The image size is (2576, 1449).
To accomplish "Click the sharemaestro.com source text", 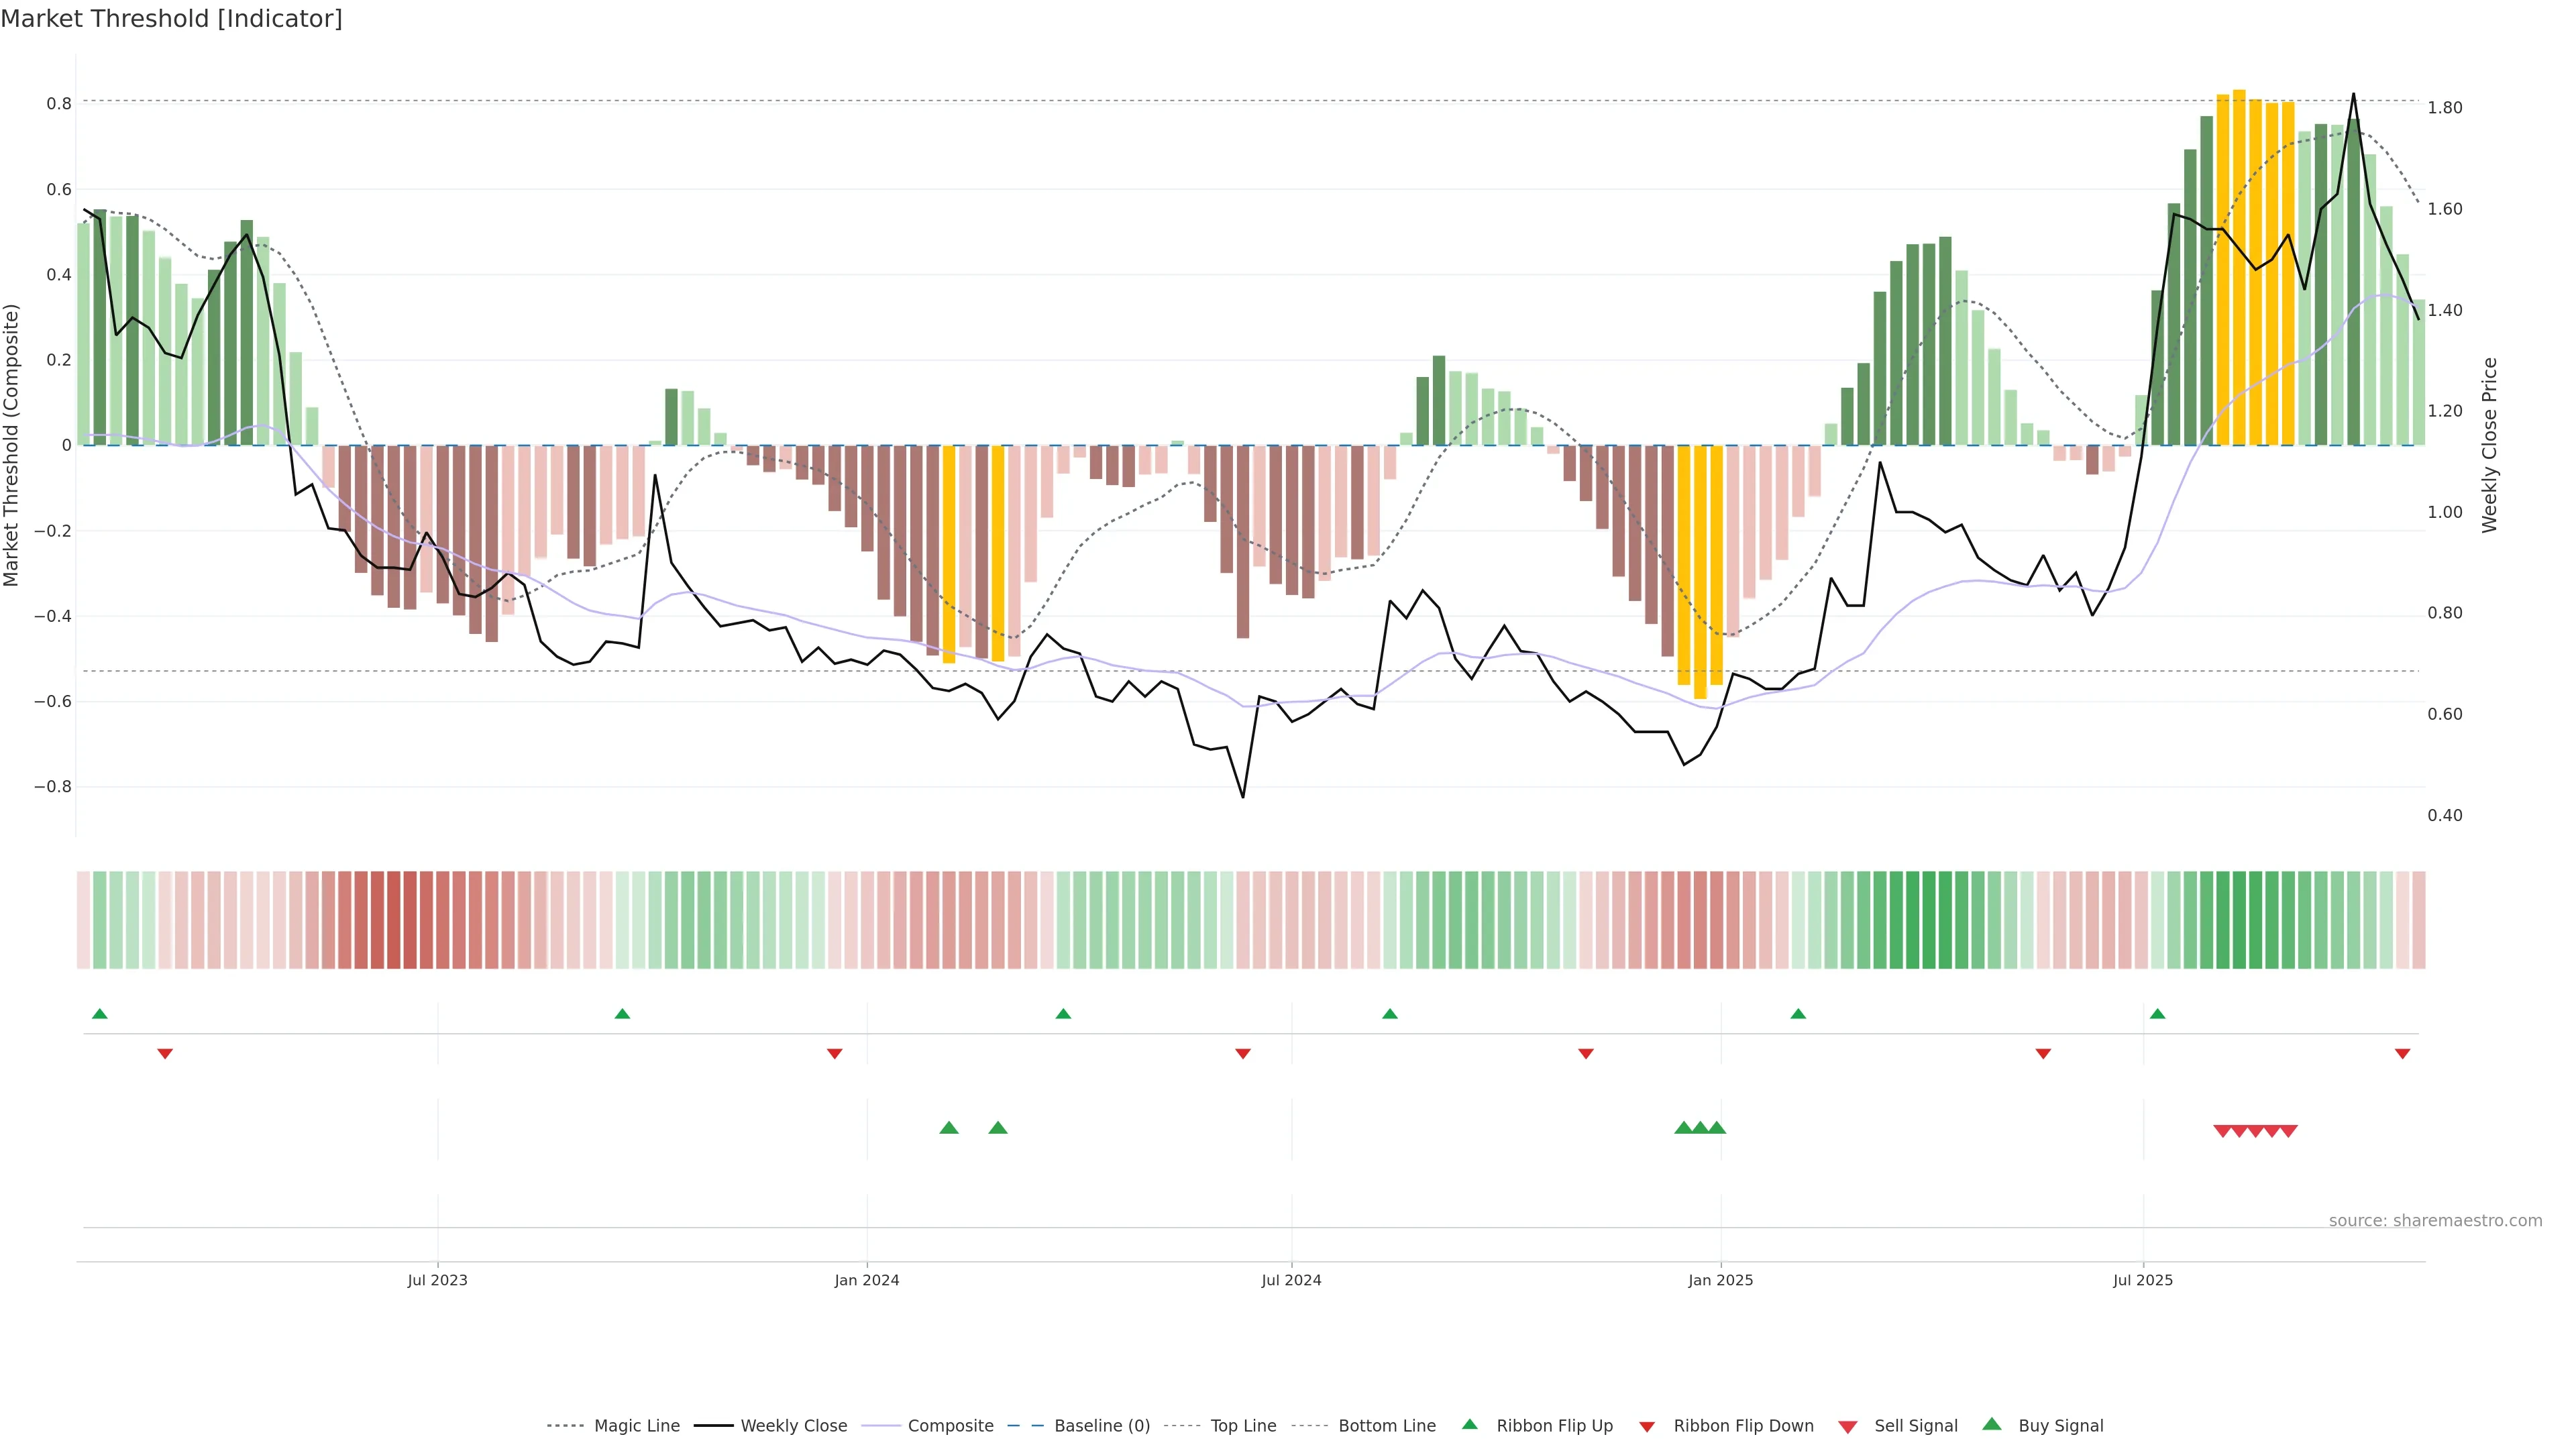I will (2435, 1221).
